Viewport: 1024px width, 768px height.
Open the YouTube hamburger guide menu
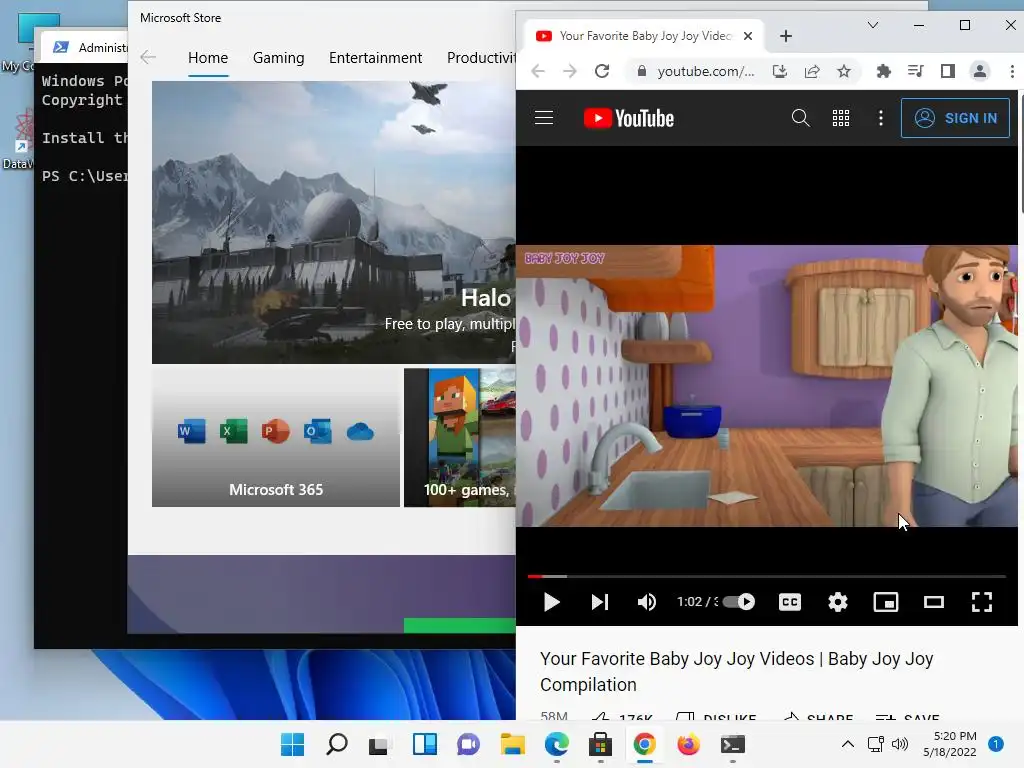point(543,118)
